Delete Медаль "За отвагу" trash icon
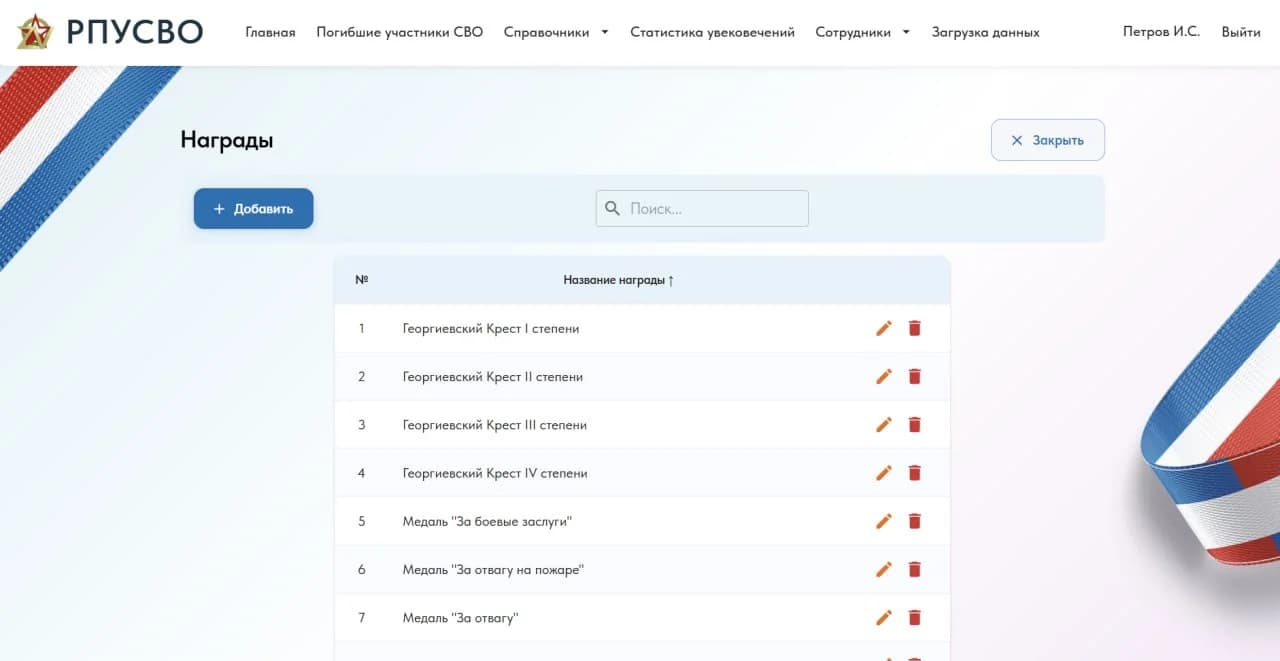This screenshot has height=661, width=1280. pos(914,618)
